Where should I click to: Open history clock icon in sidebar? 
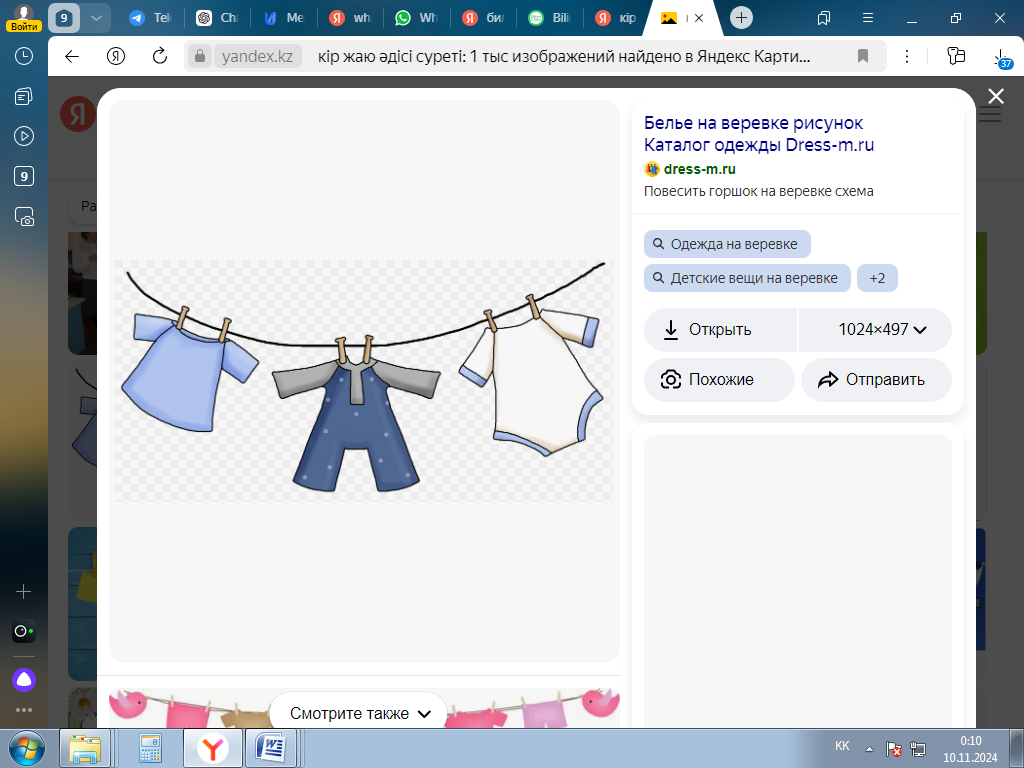pos(24,56)
